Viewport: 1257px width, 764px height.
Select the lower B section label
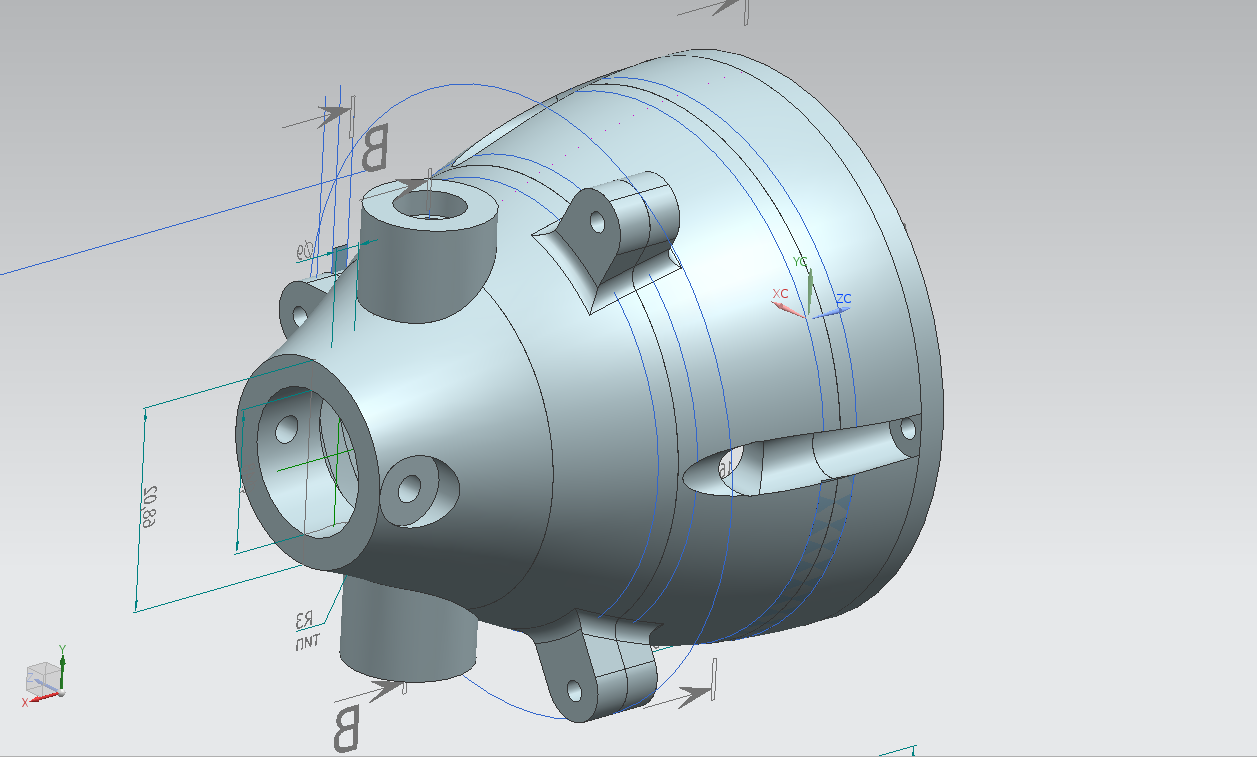pyautogui.click(x=345, y=728)
